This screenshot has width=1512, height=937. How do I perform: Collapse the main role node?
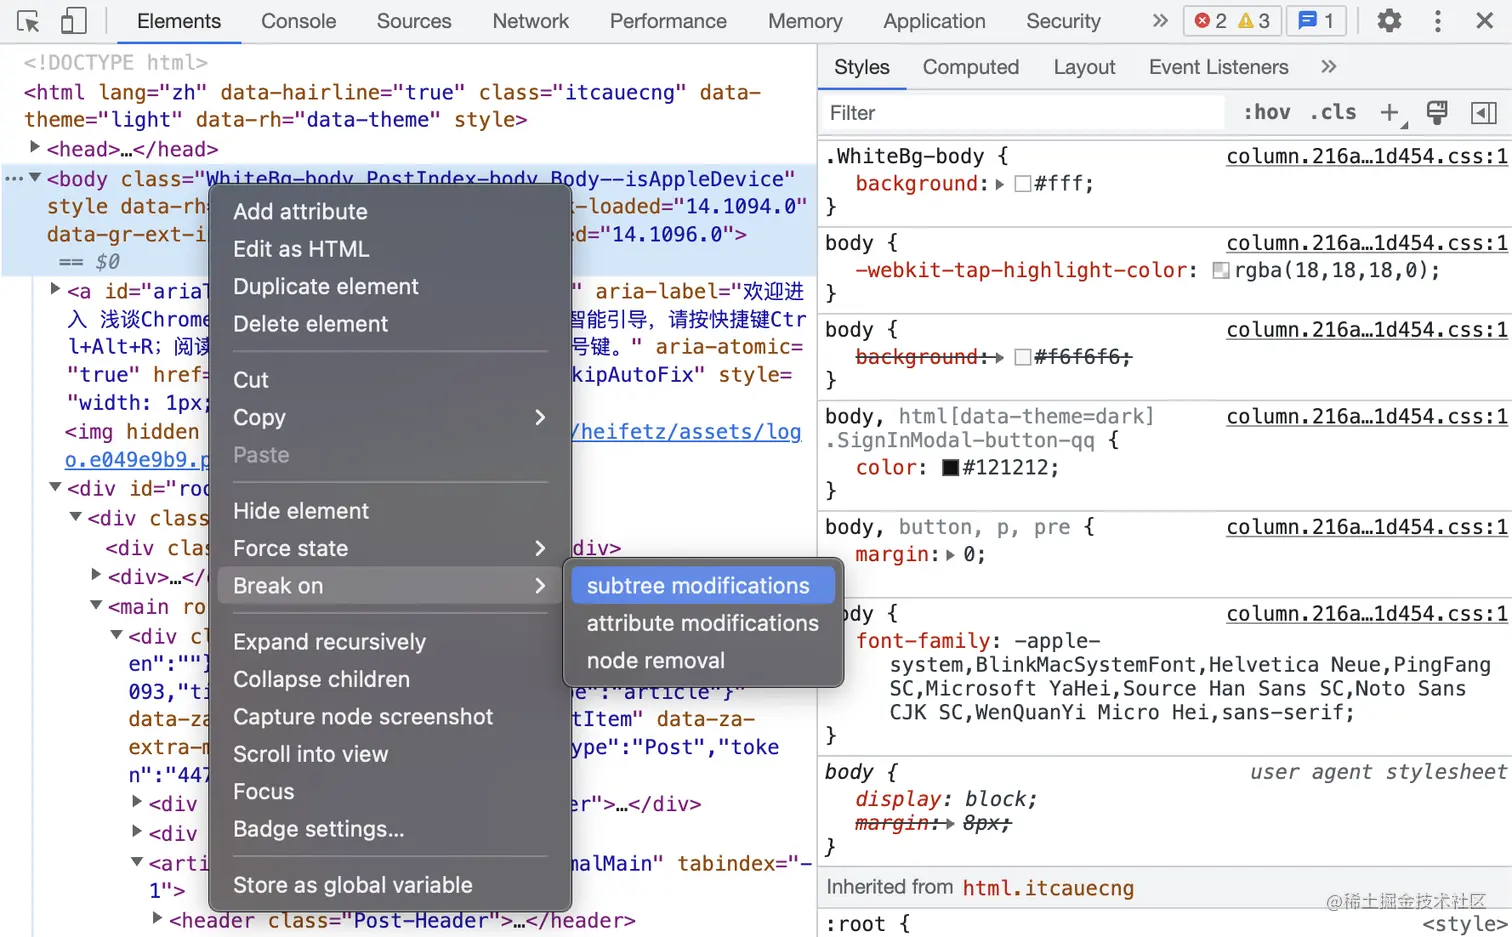click(96, 605)
